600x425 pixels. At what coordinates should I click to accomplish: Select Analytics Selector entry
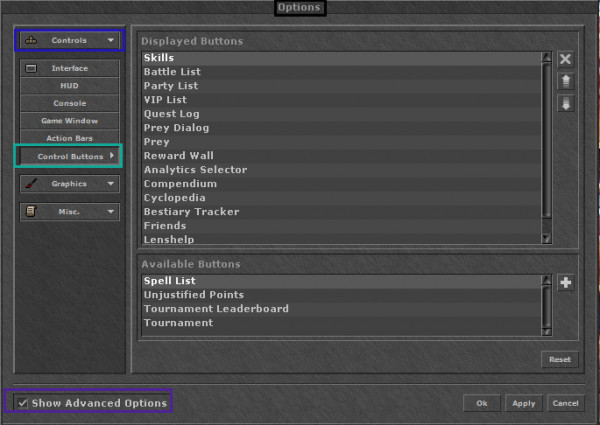341,170
